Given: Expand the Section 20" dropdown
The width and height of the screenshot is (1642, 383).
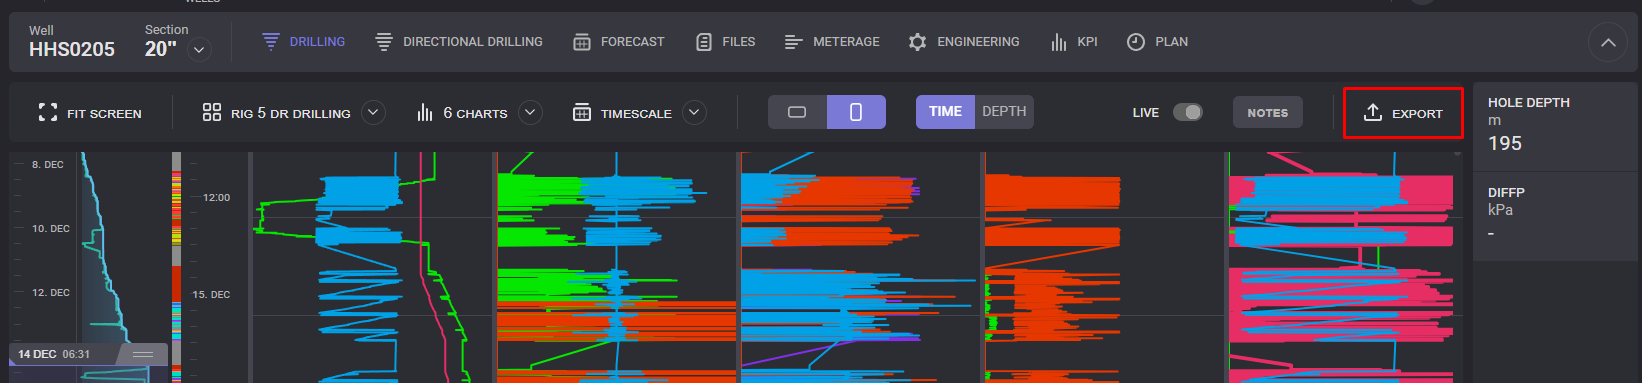Looking at the screenshot, I should point(200,49).
